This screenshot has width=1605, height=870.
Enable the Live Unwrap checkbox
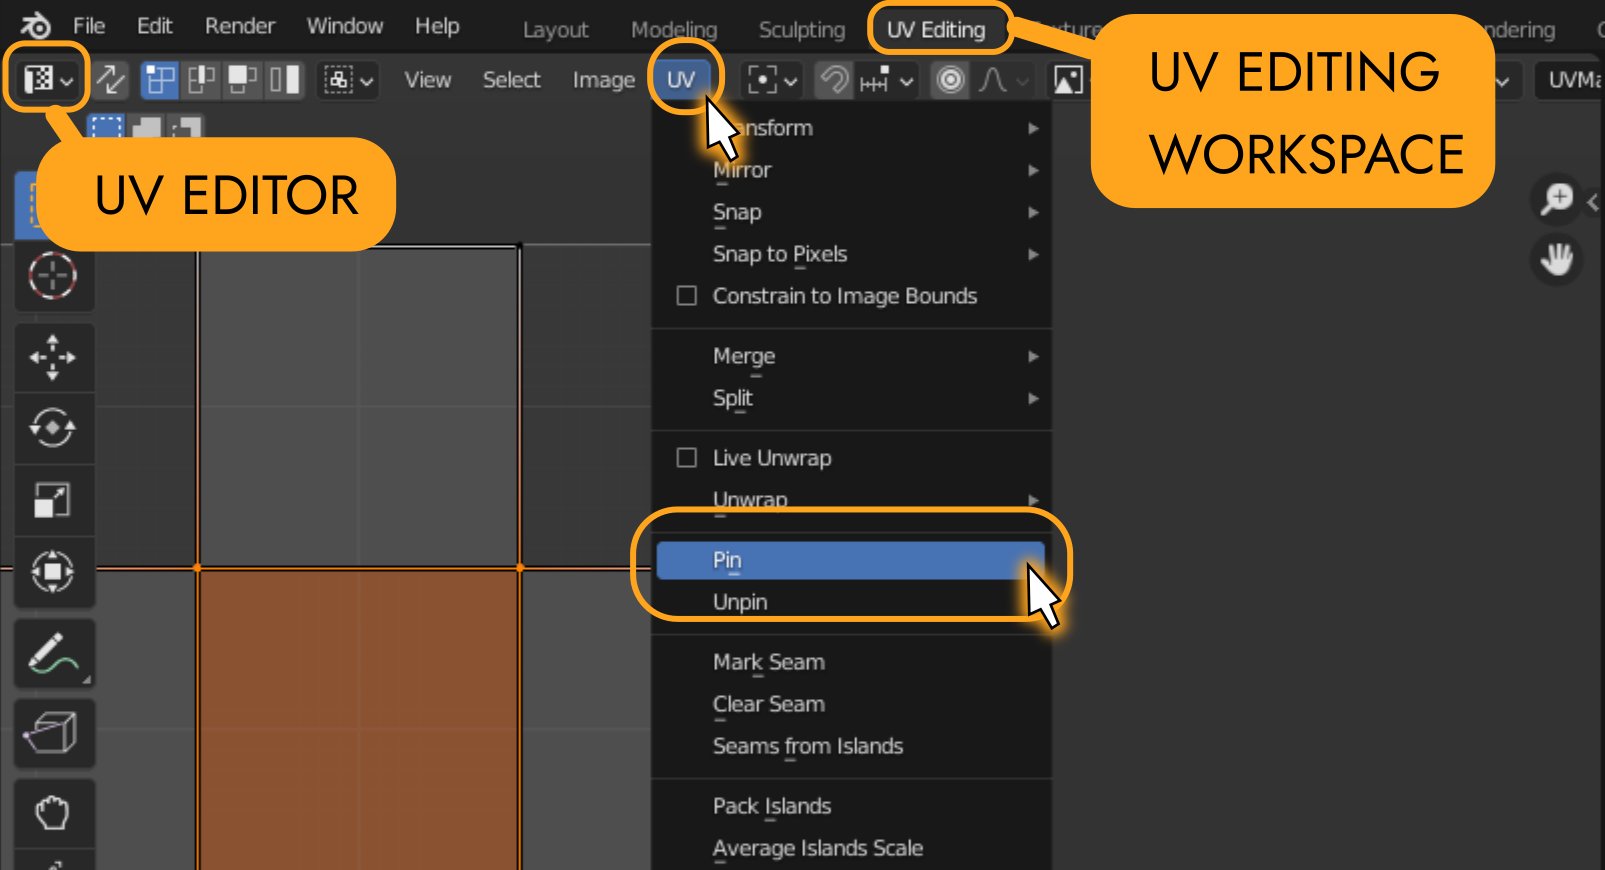[x=687, y=458]
